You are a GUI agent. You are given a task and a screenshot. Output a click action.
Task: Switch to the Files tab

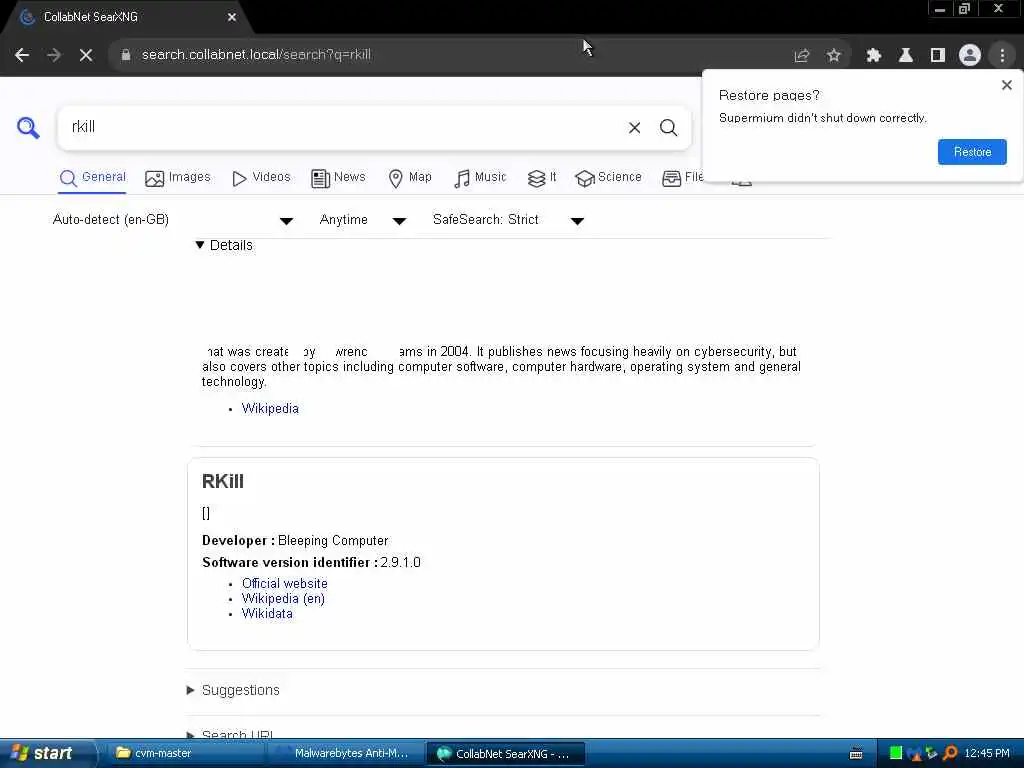tap(682, 178)
